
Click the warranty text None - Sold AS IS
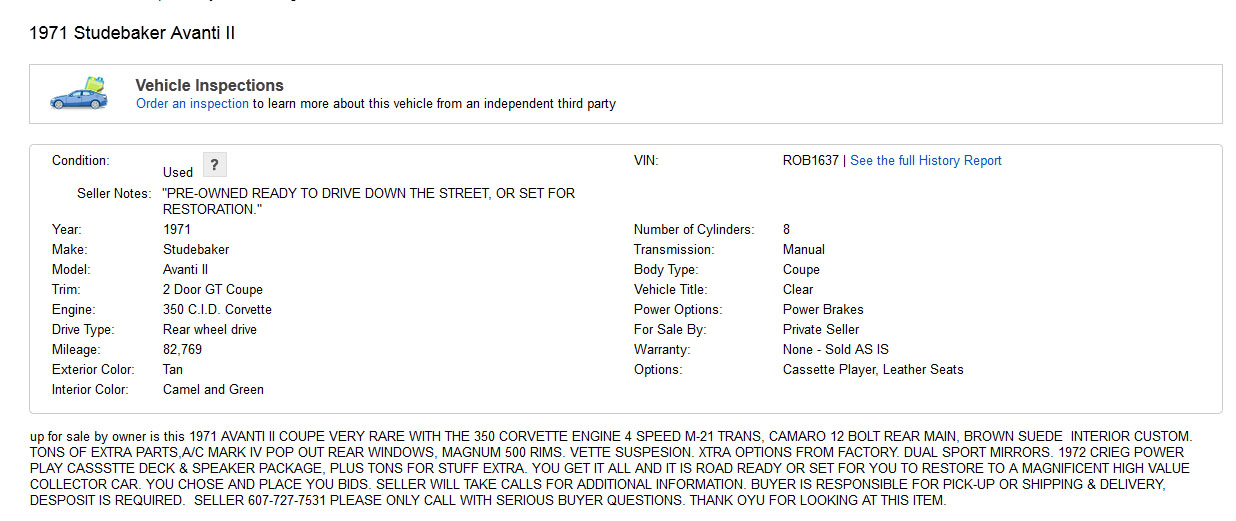click(835, 349)
